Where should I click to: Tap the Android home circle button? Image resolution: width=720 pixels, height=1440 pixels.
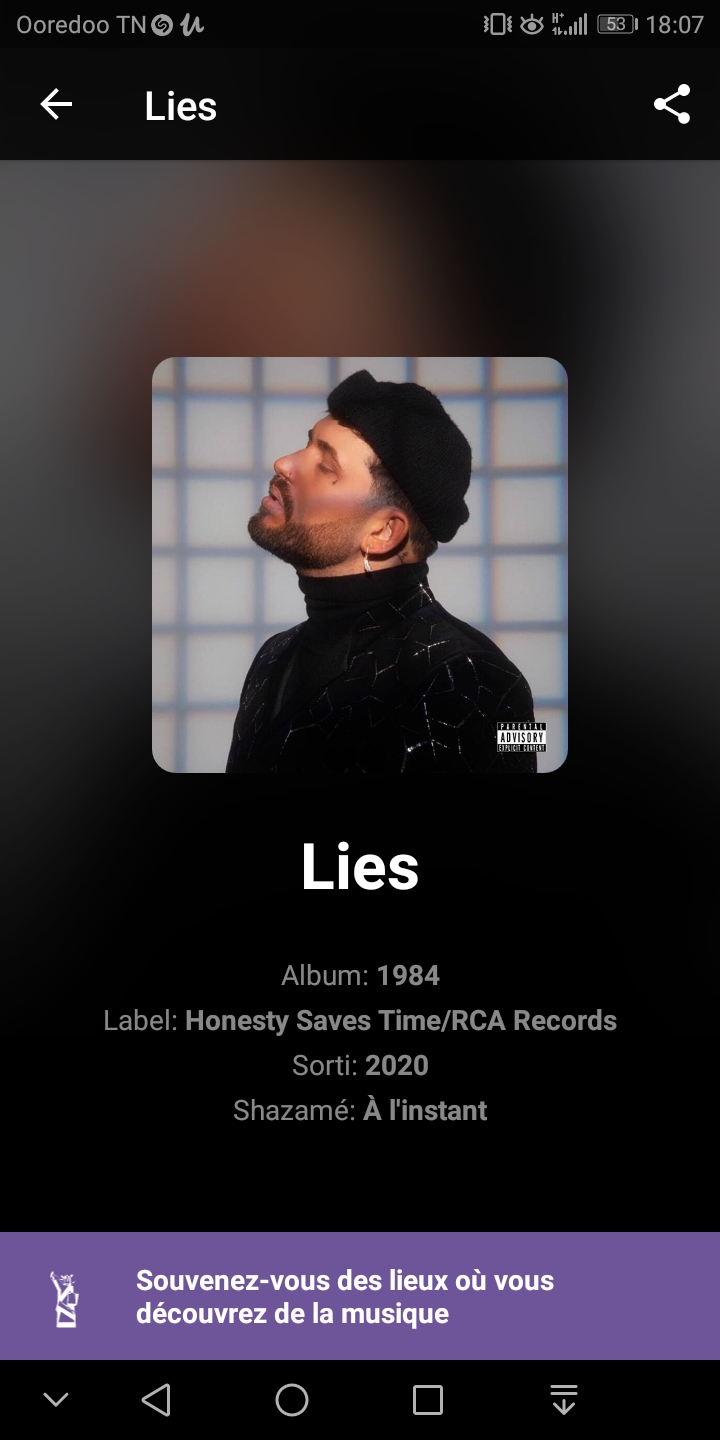[292, 1400]
